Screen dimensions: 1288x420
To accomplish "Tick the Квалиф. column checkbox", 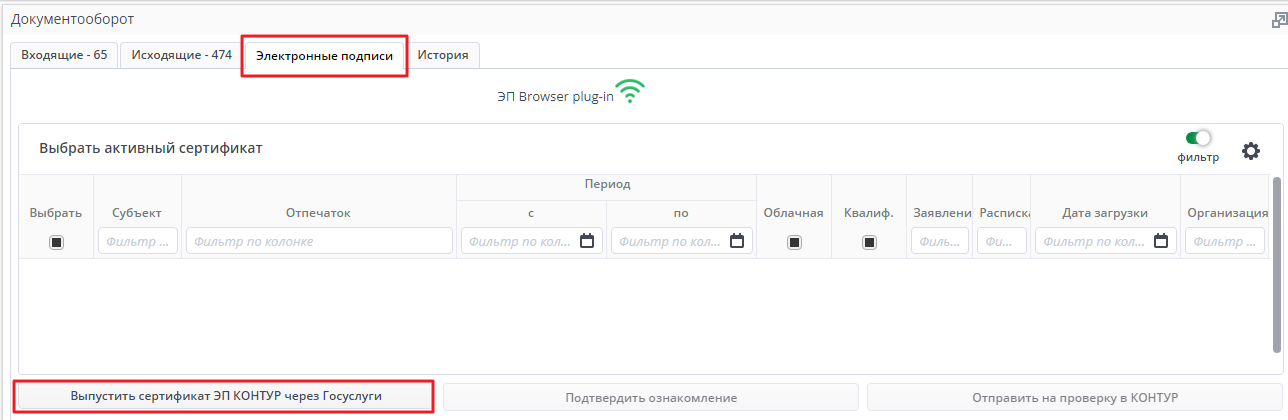I will tap(869, 242).
